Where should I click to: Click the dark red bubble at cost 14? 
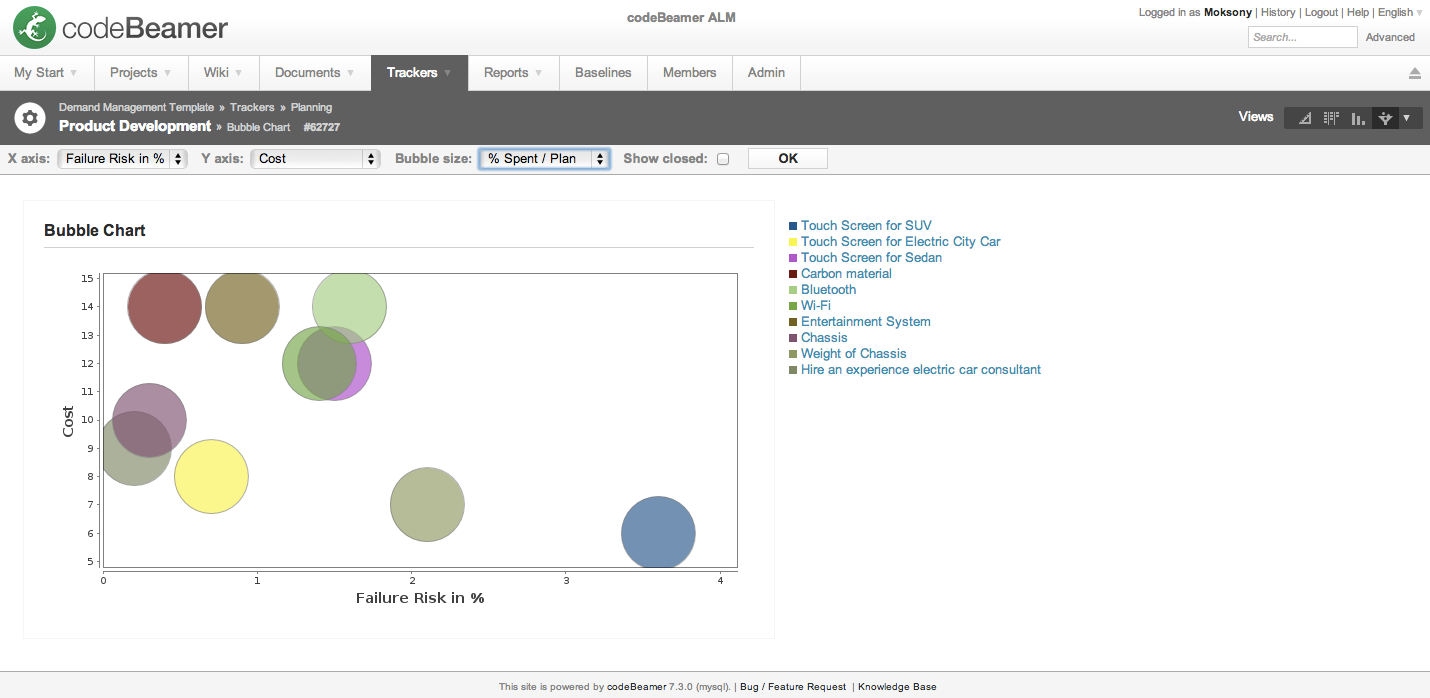pyautogui.click(x=165, y=307)
